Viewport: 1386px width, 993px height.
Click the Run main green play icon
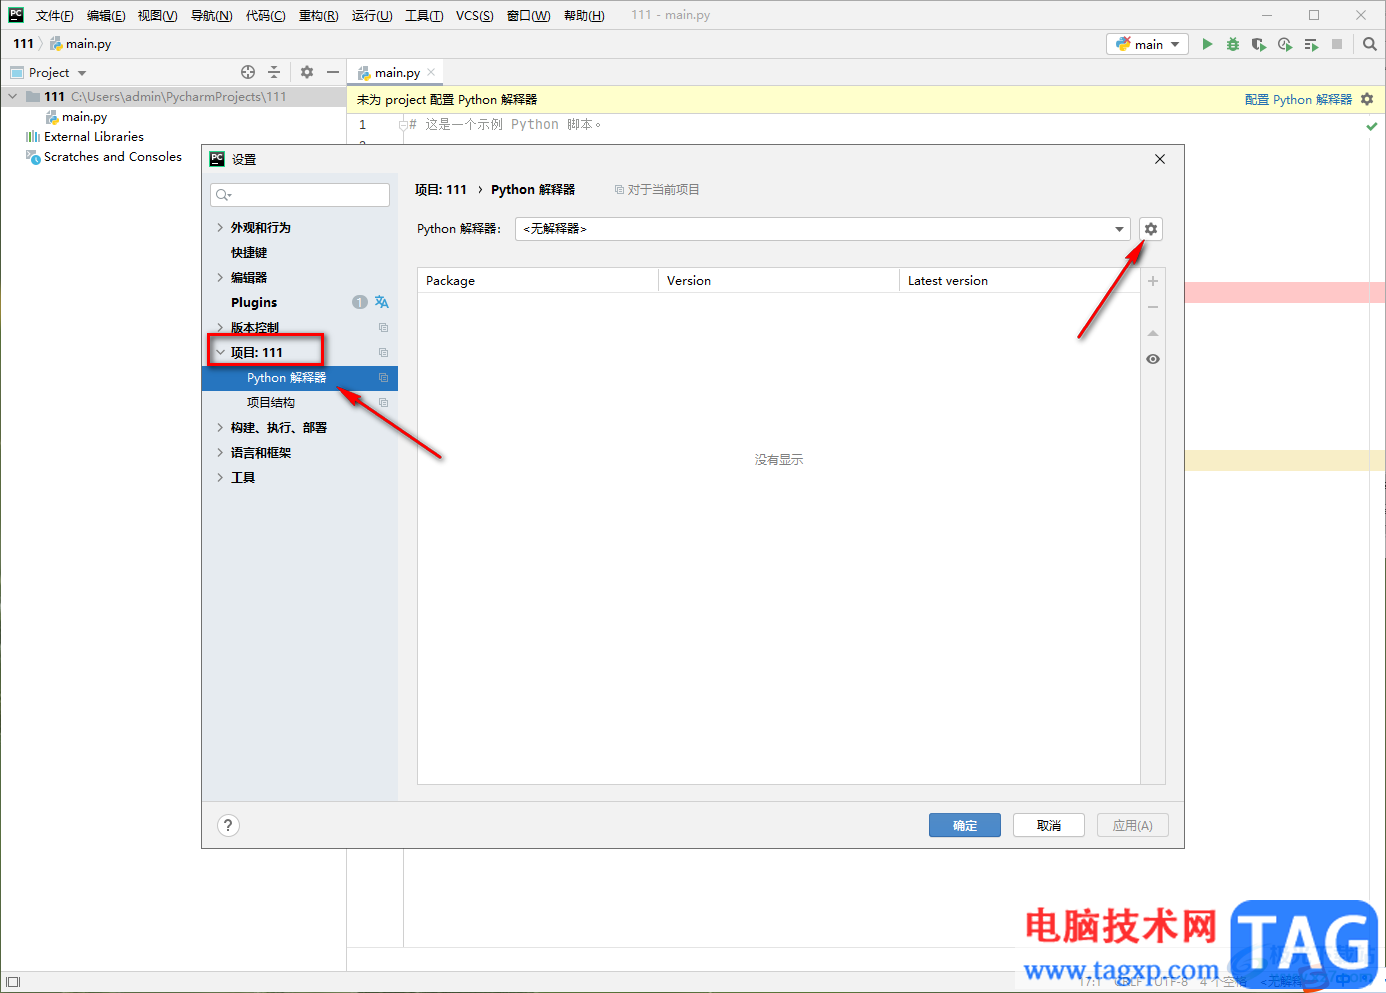click(x=1207, y=44)
